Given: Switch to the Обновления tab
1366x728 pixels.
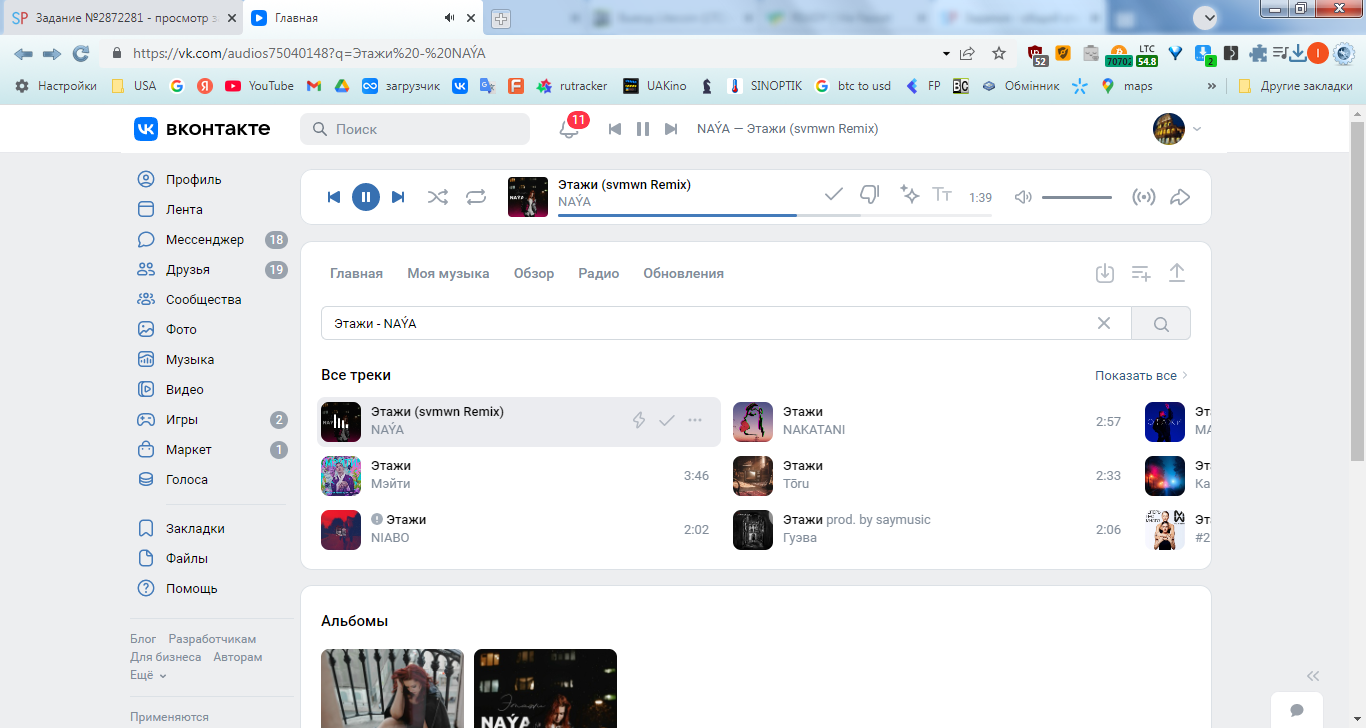Looking at the screenshot, I should pyautogui.click(x=684, y=274).
